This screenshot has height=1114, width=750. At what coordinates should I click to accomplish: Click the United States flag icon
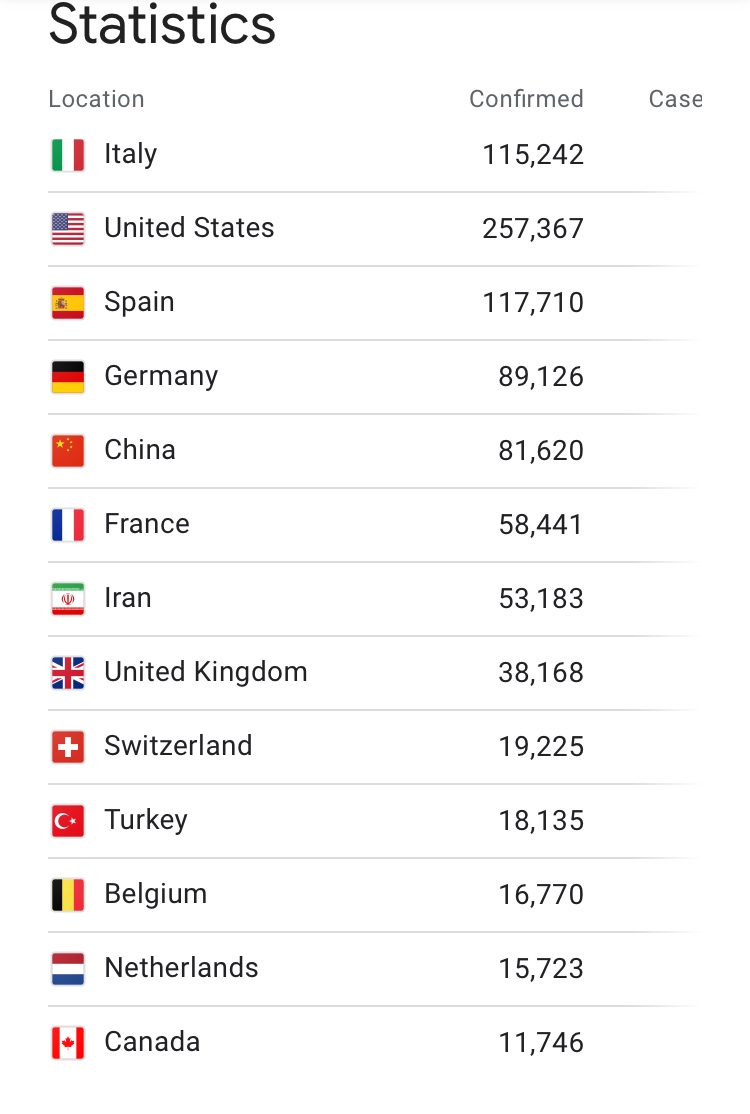point(68,229)
